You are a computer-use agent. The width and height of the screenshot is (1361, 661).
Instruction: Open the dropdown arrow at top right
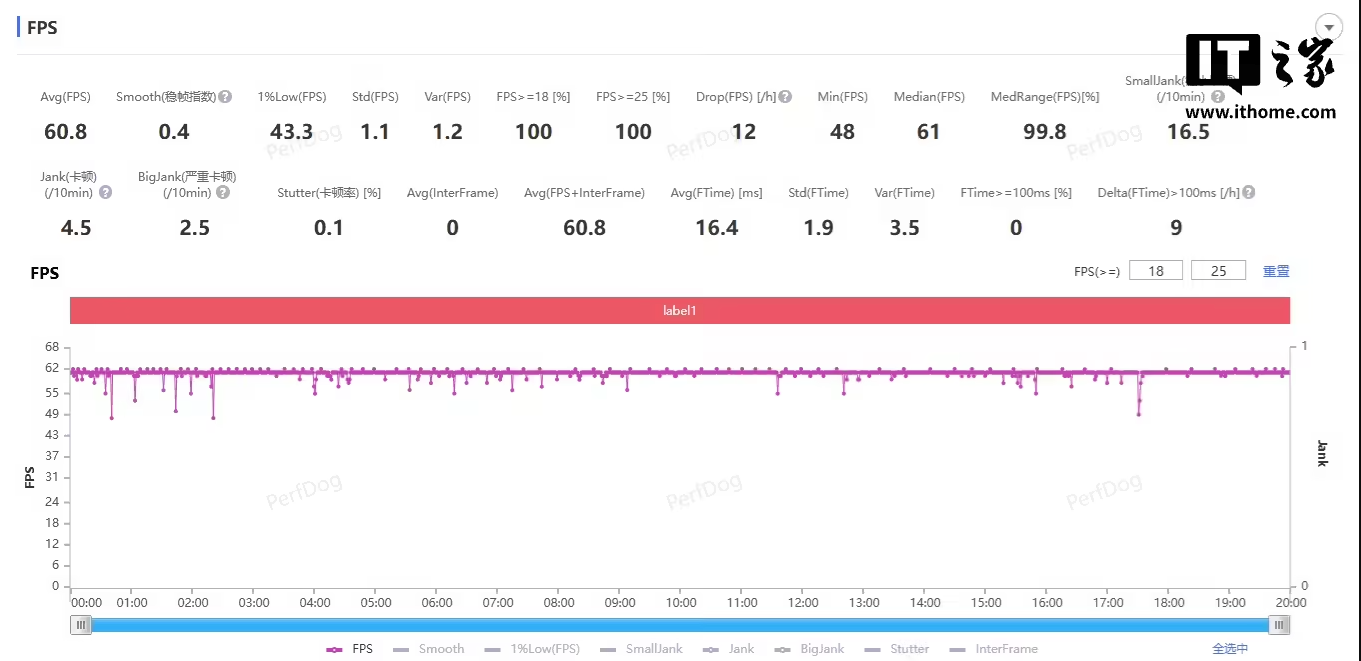click(x=1328, y=27)
